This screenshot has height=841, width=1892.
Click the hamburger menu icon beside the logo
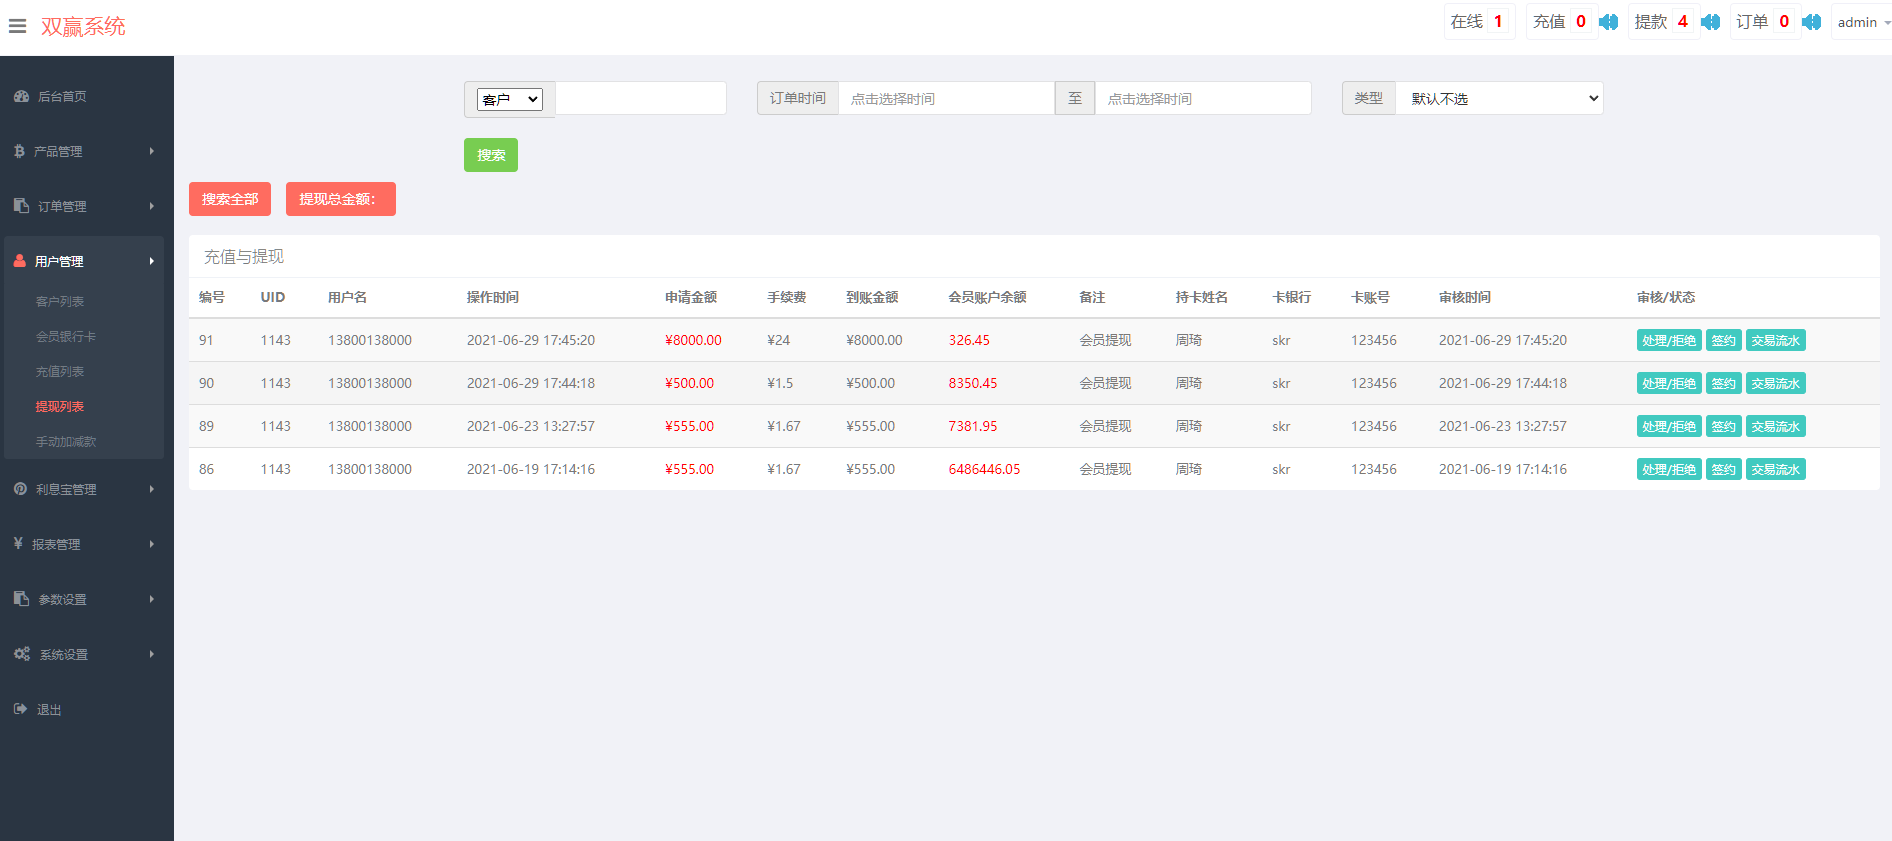click(17, 26)
